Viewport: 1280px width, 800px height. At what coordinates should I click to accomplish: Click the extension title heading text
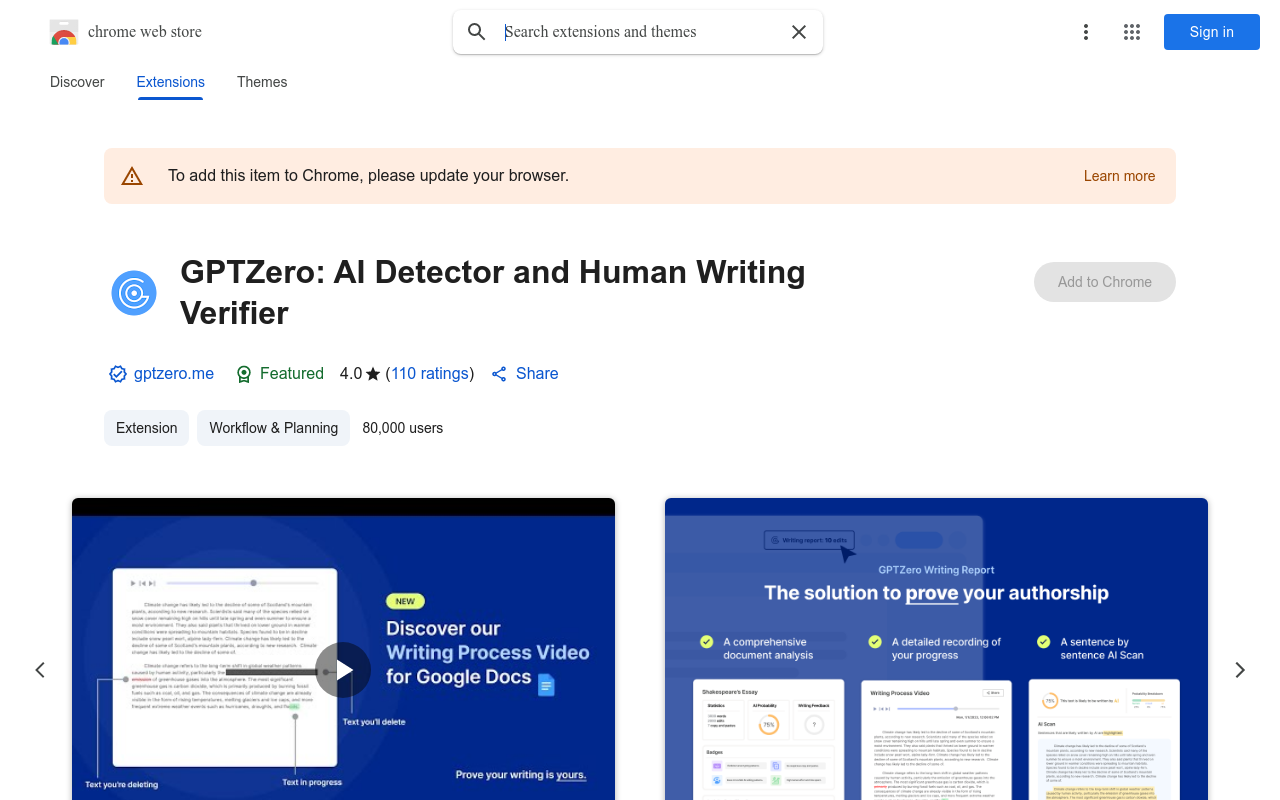point(493,292)
